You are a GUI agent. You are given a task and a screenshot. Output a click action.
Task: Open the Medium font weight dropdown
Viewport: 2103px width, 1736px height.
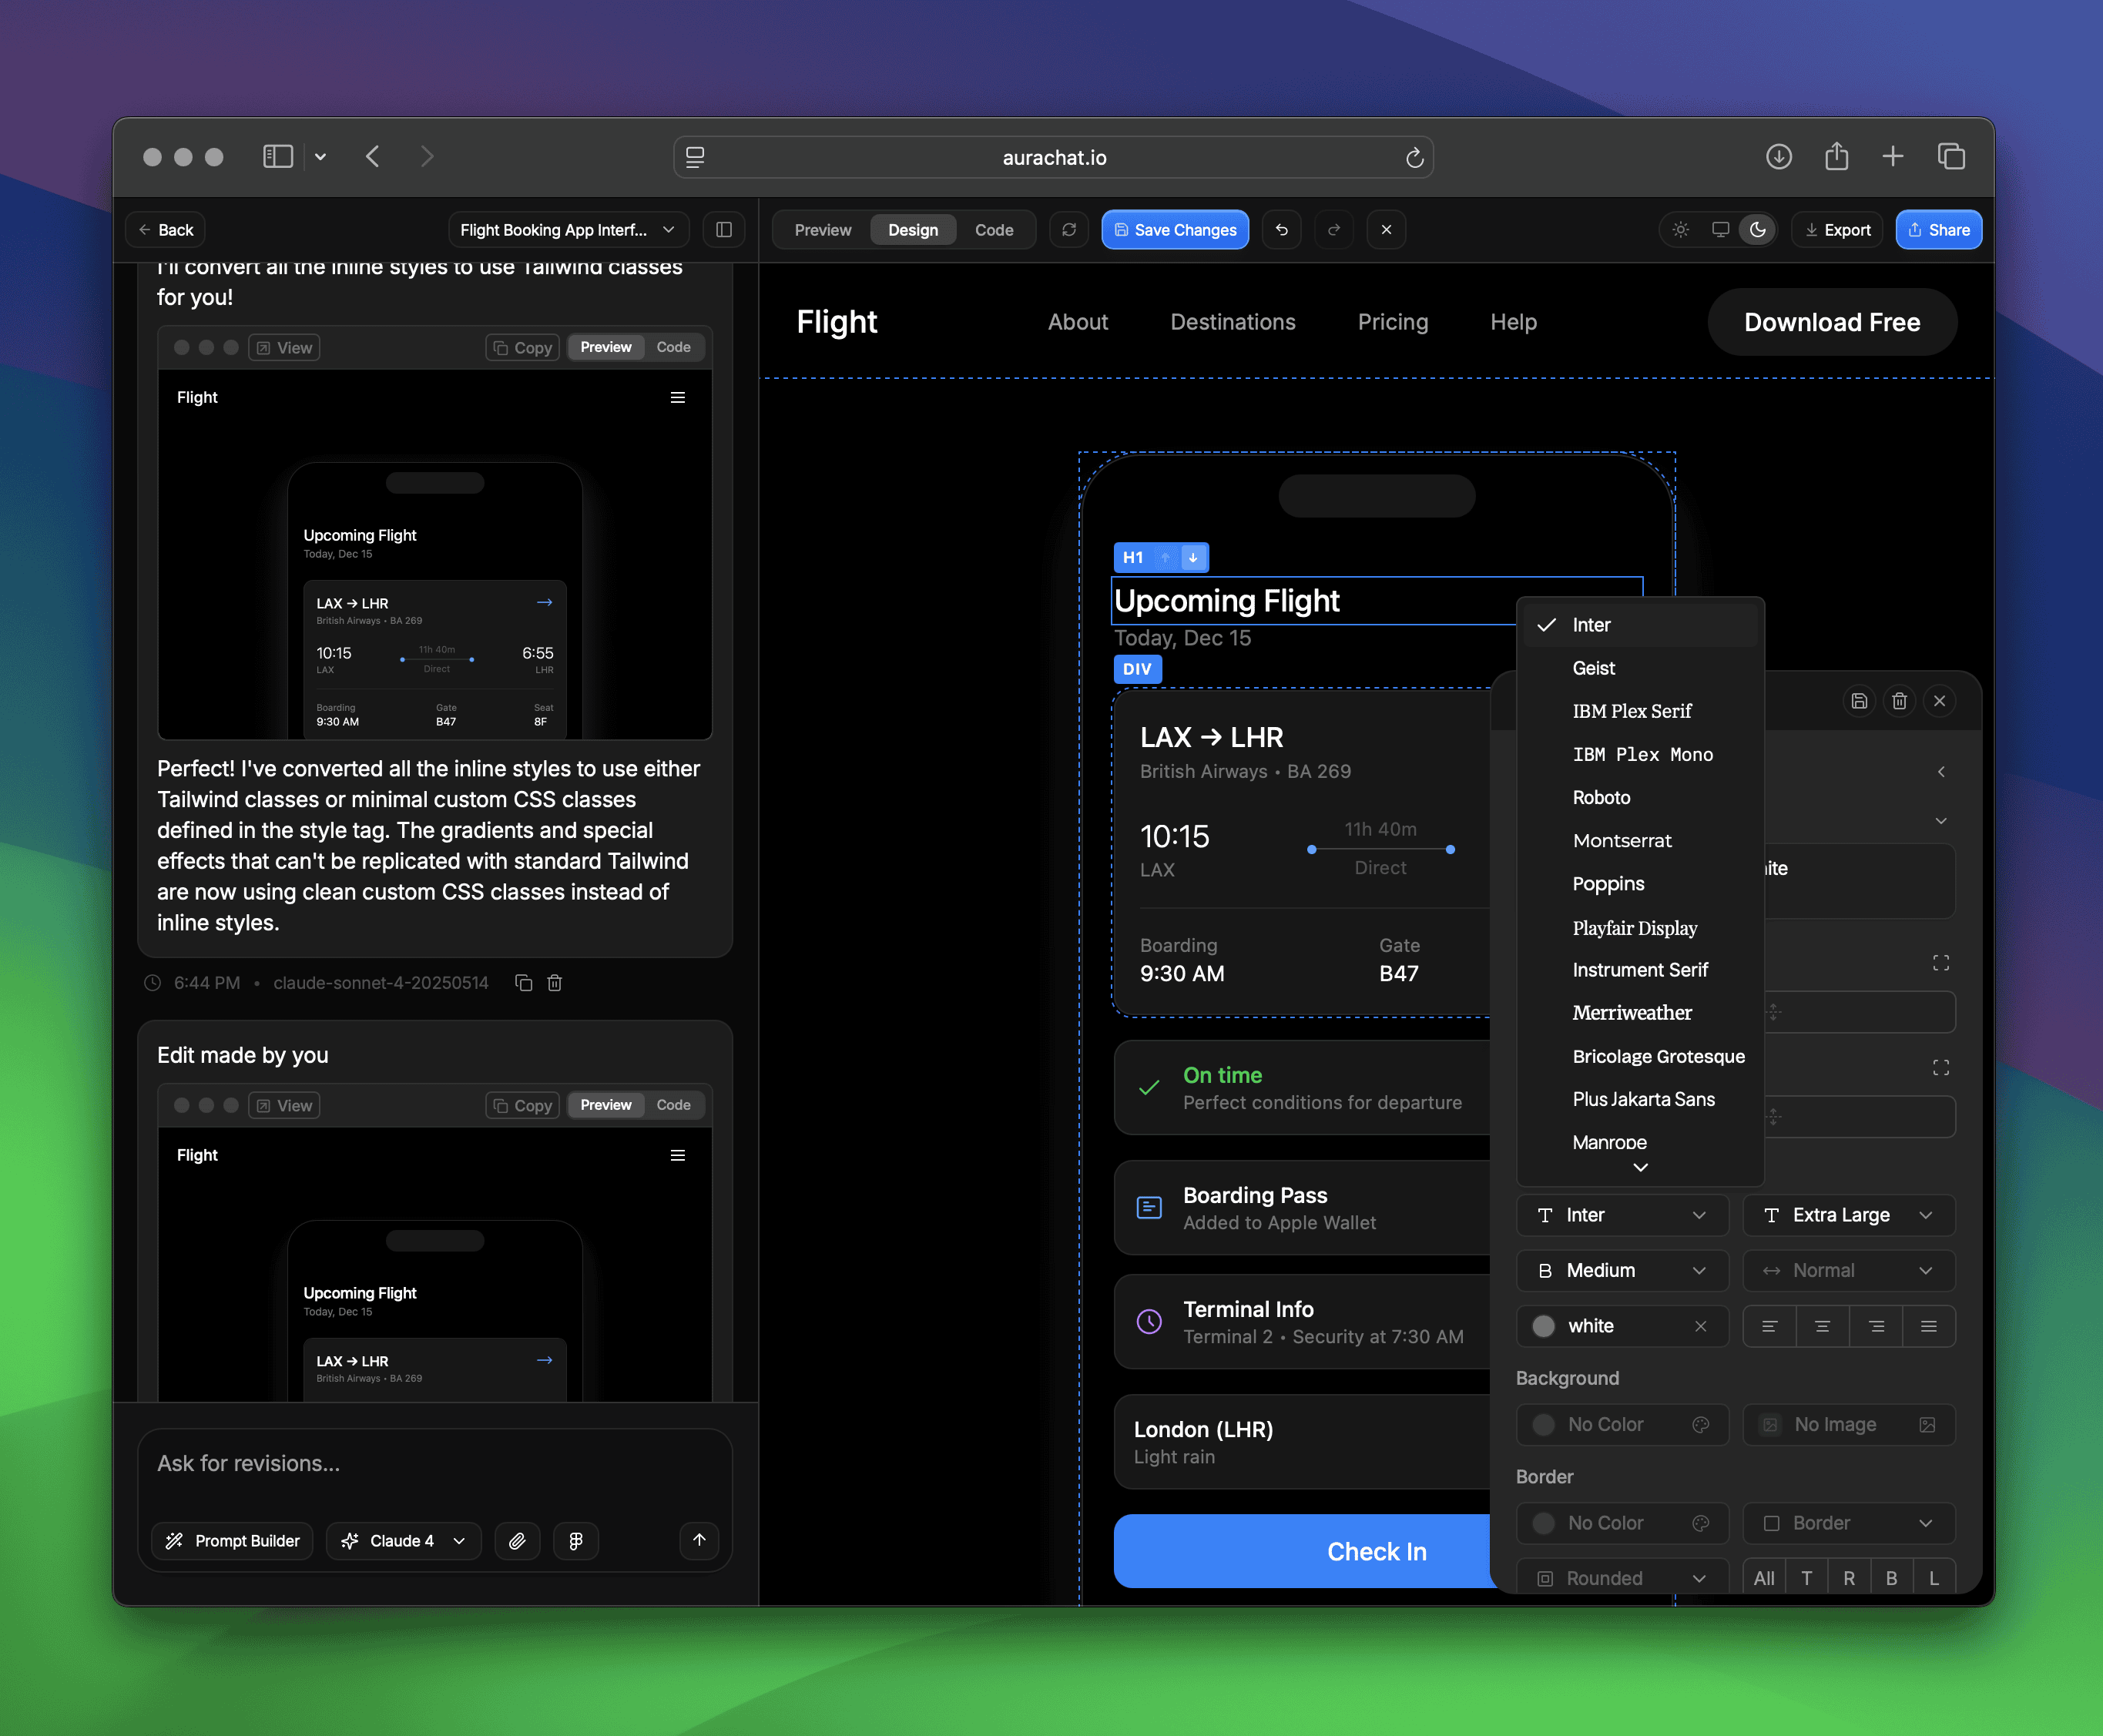1622,1270
